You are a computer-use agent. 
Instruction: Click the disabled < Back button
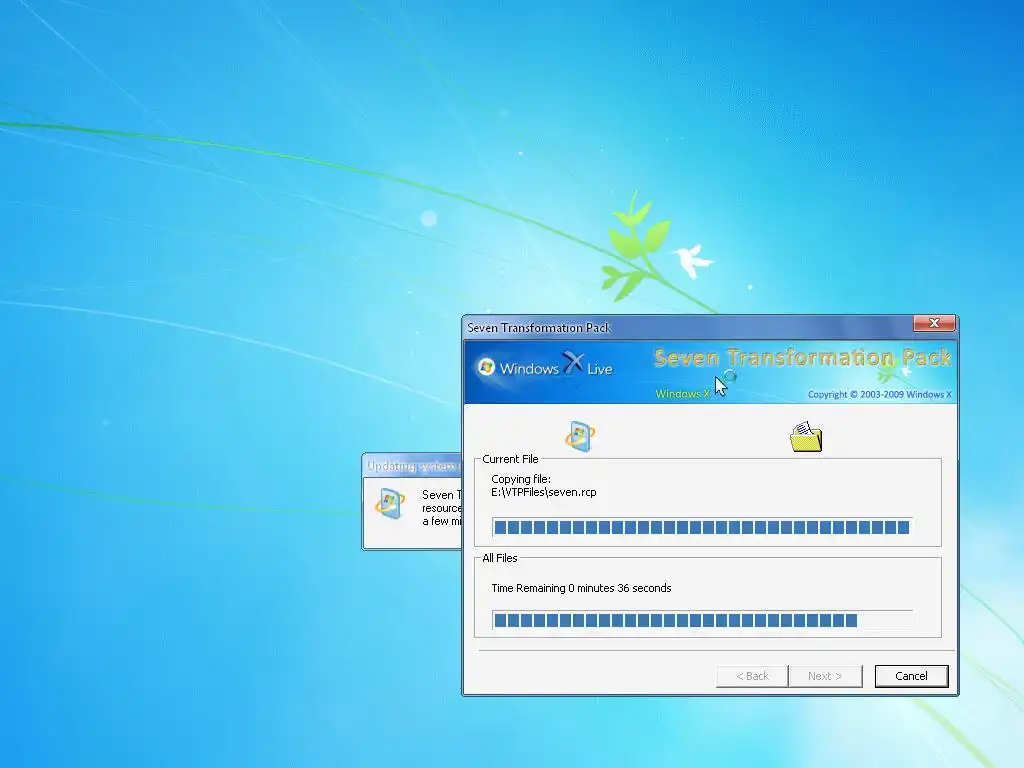pos(752,676)
